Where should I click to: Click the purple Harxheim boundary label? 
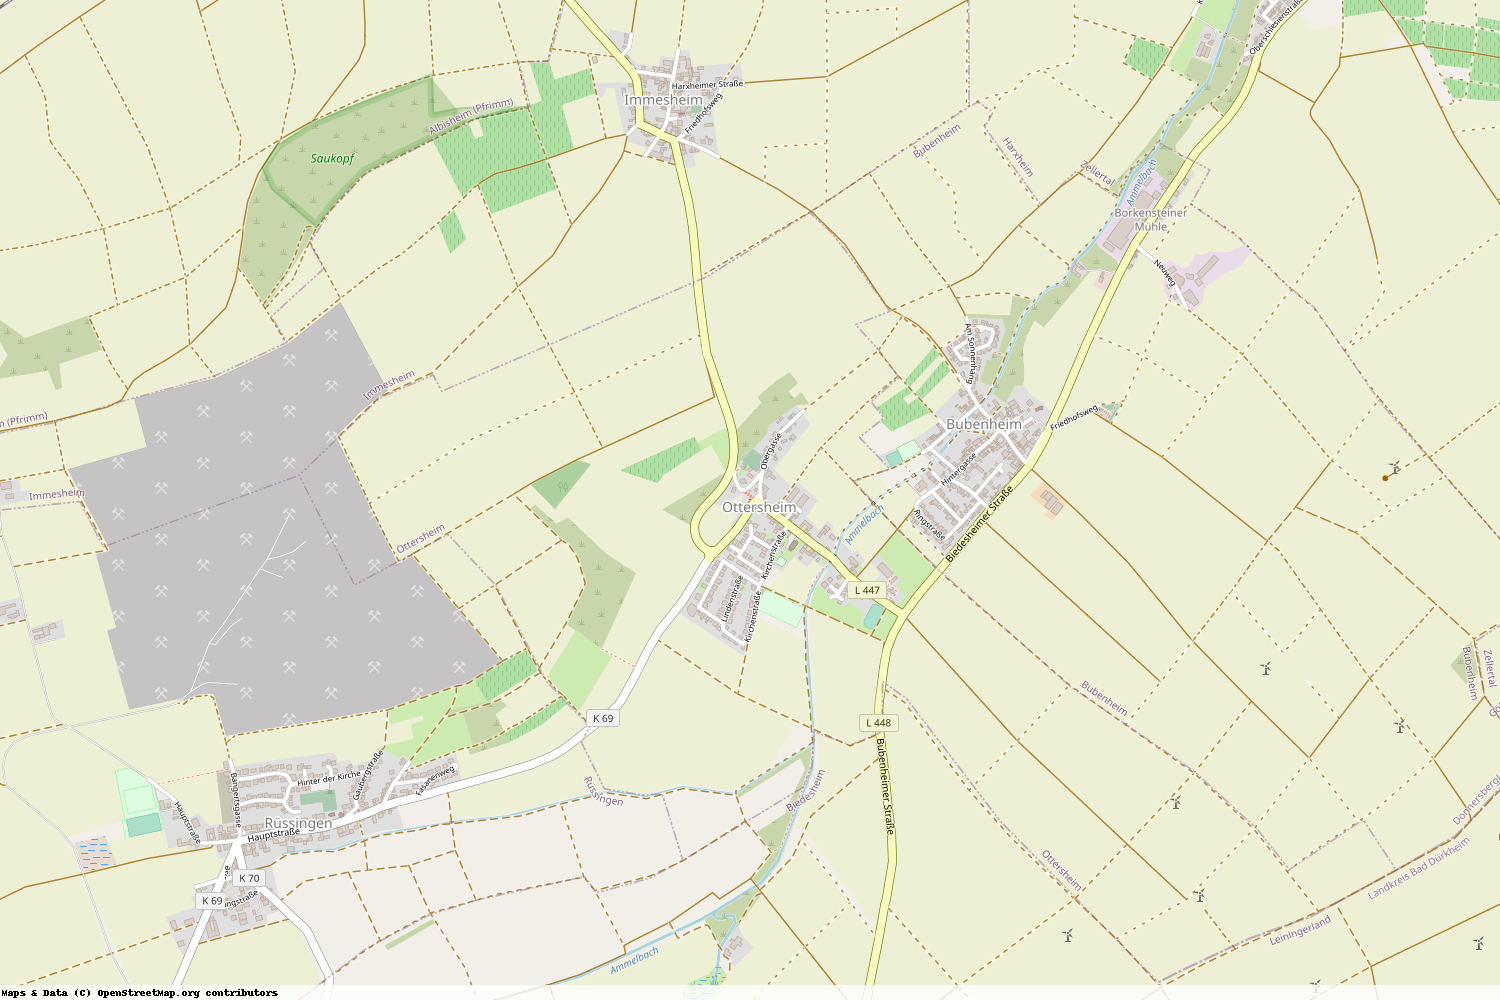1018,157
